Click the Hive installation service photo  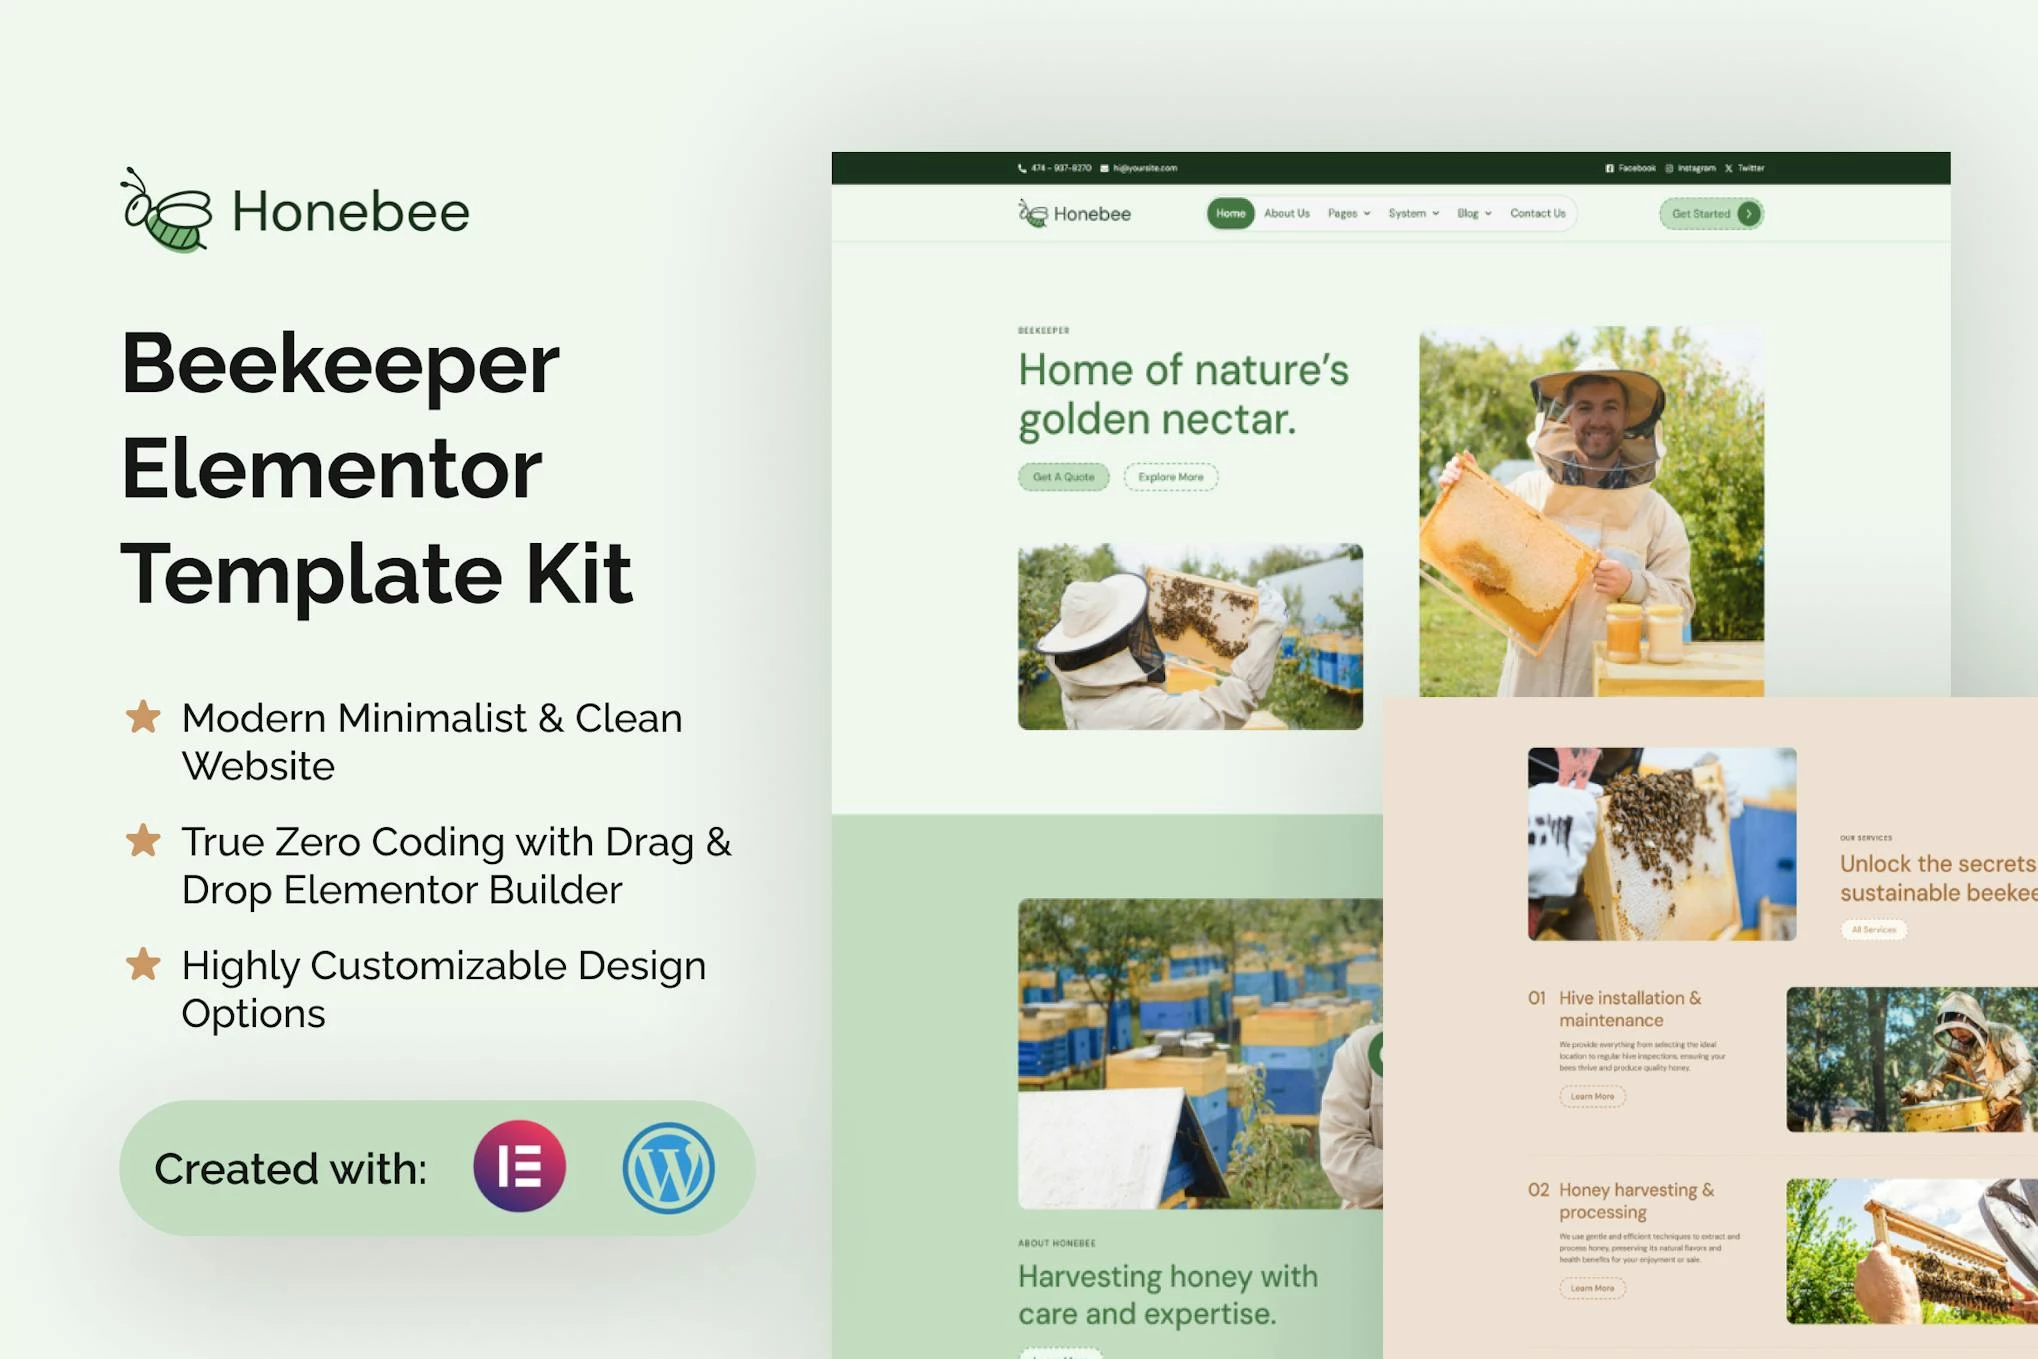point(1912,1059)
